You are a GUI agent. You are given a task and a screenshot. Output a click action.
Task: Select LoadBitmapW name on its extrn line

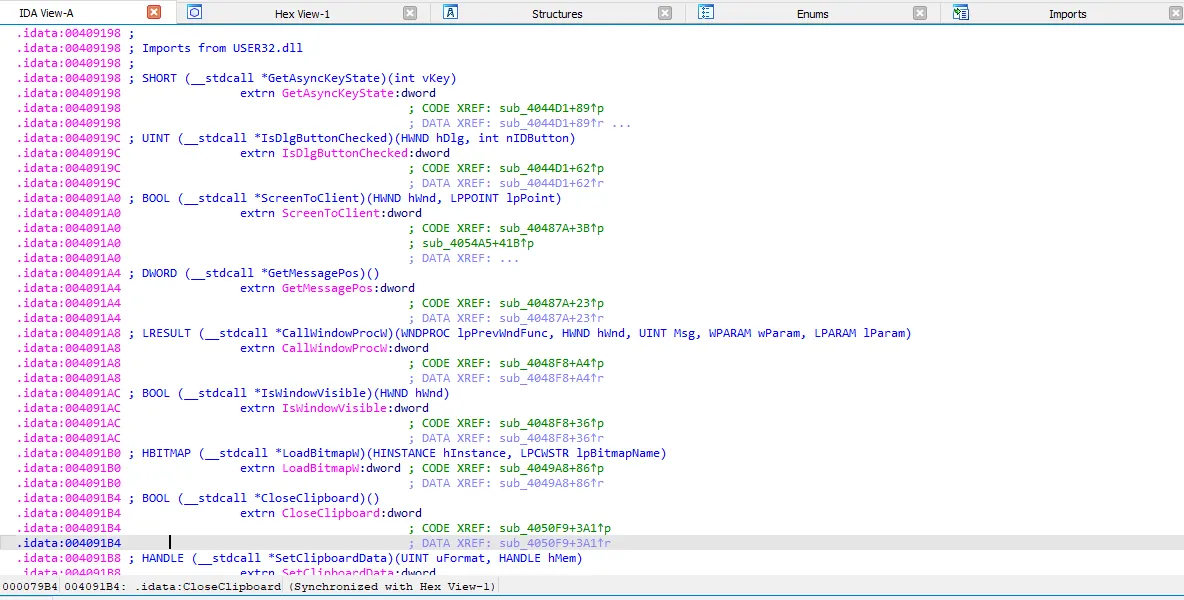coord(321,468)
